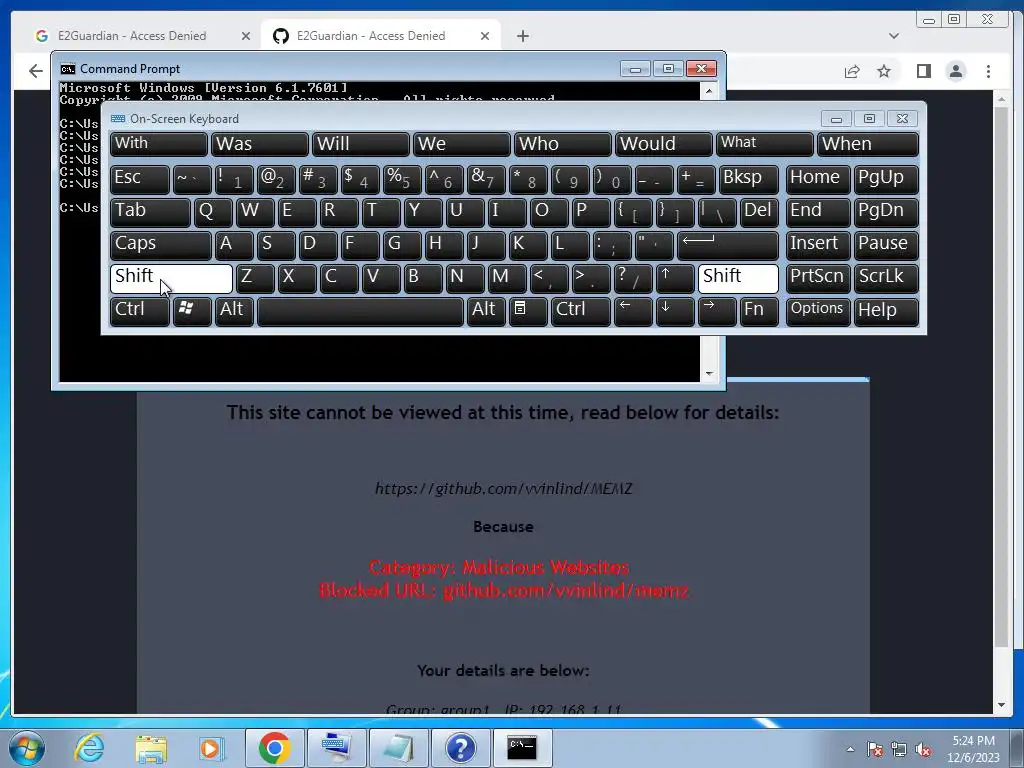This screenshot has height=768, width=1024.
Task: Open new tab with plus button
Action: click(522, 36)
